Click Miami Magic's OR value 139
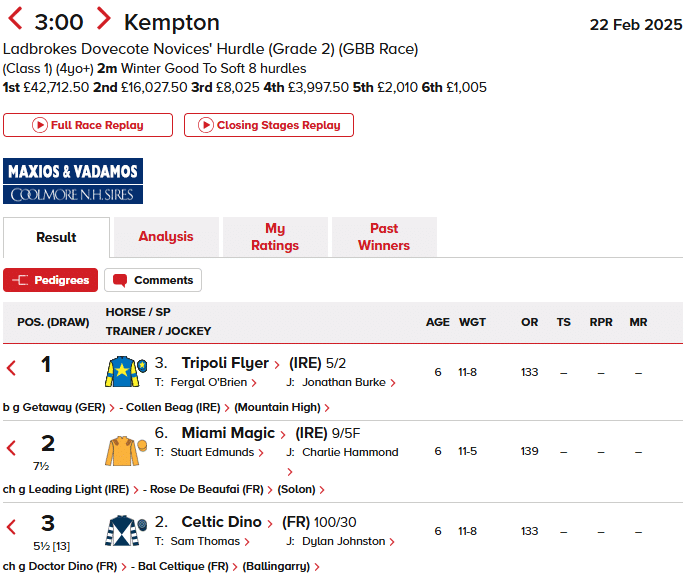The height and width of the screenshot is (577, 692). [x=529, y=451]
